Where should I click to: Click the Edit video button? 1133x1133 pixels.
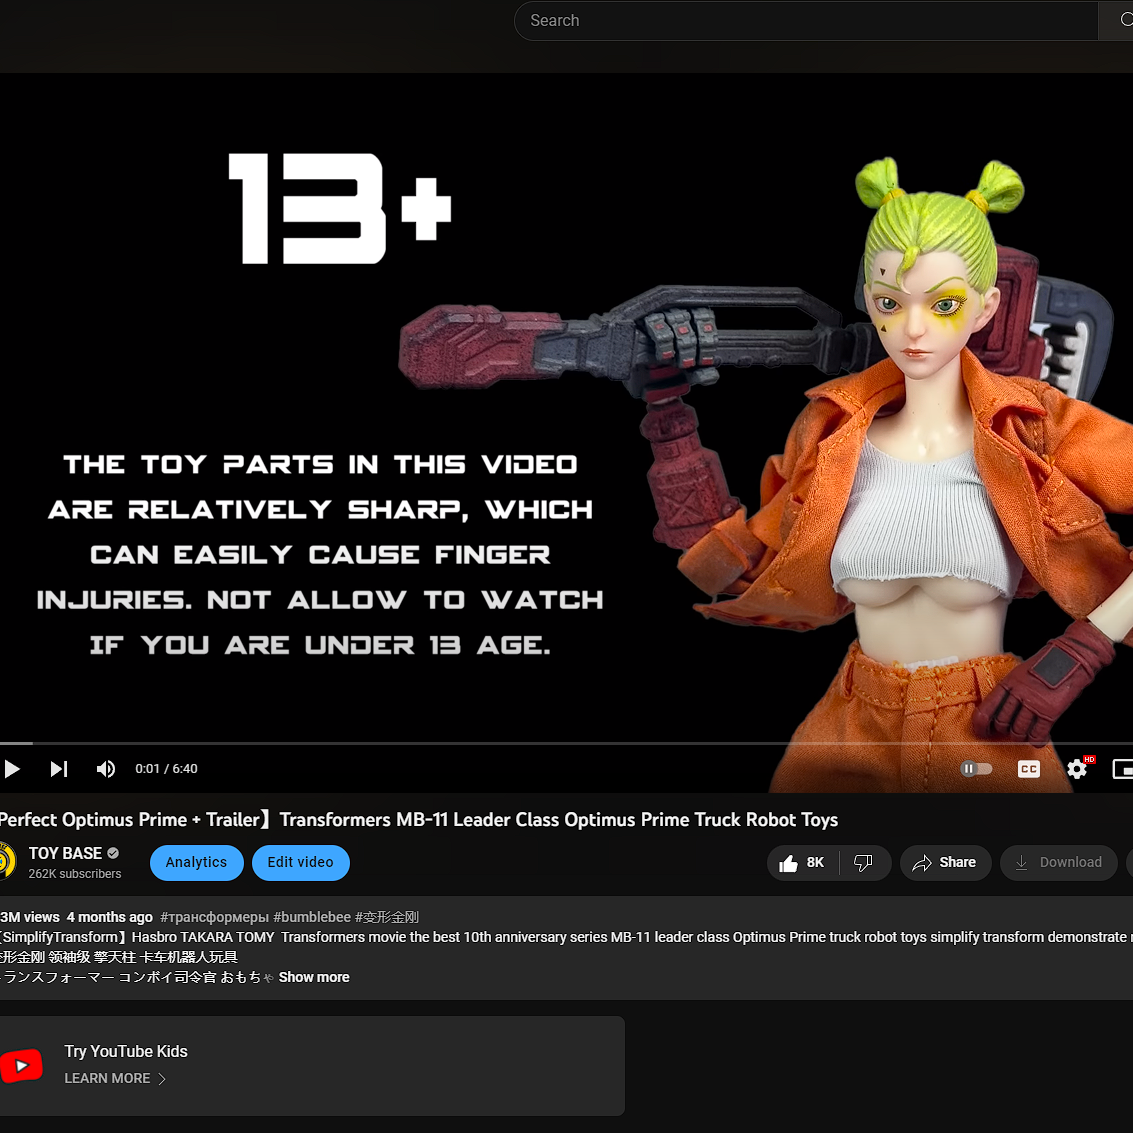(300, 863)
